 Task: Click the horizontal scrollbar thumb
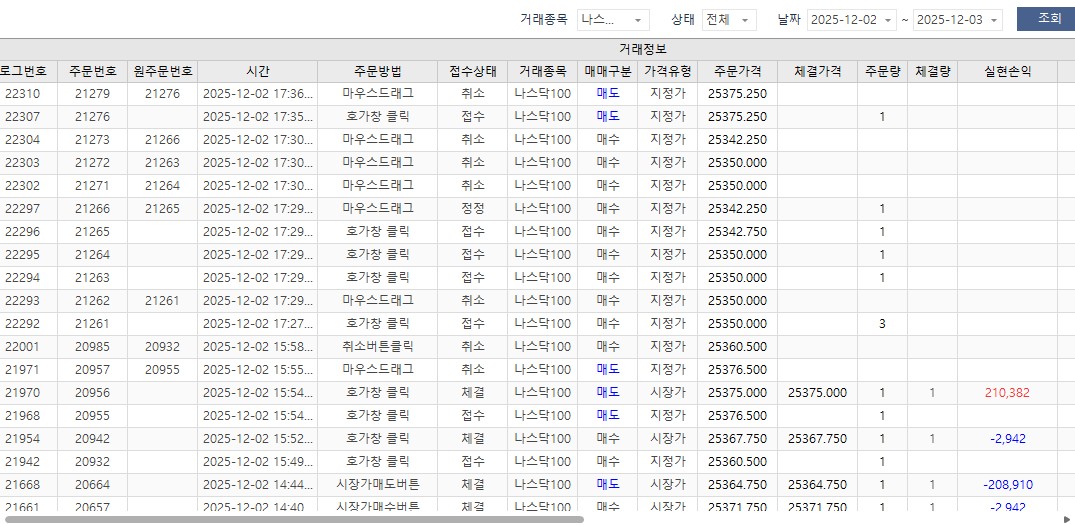coord(293,519)
